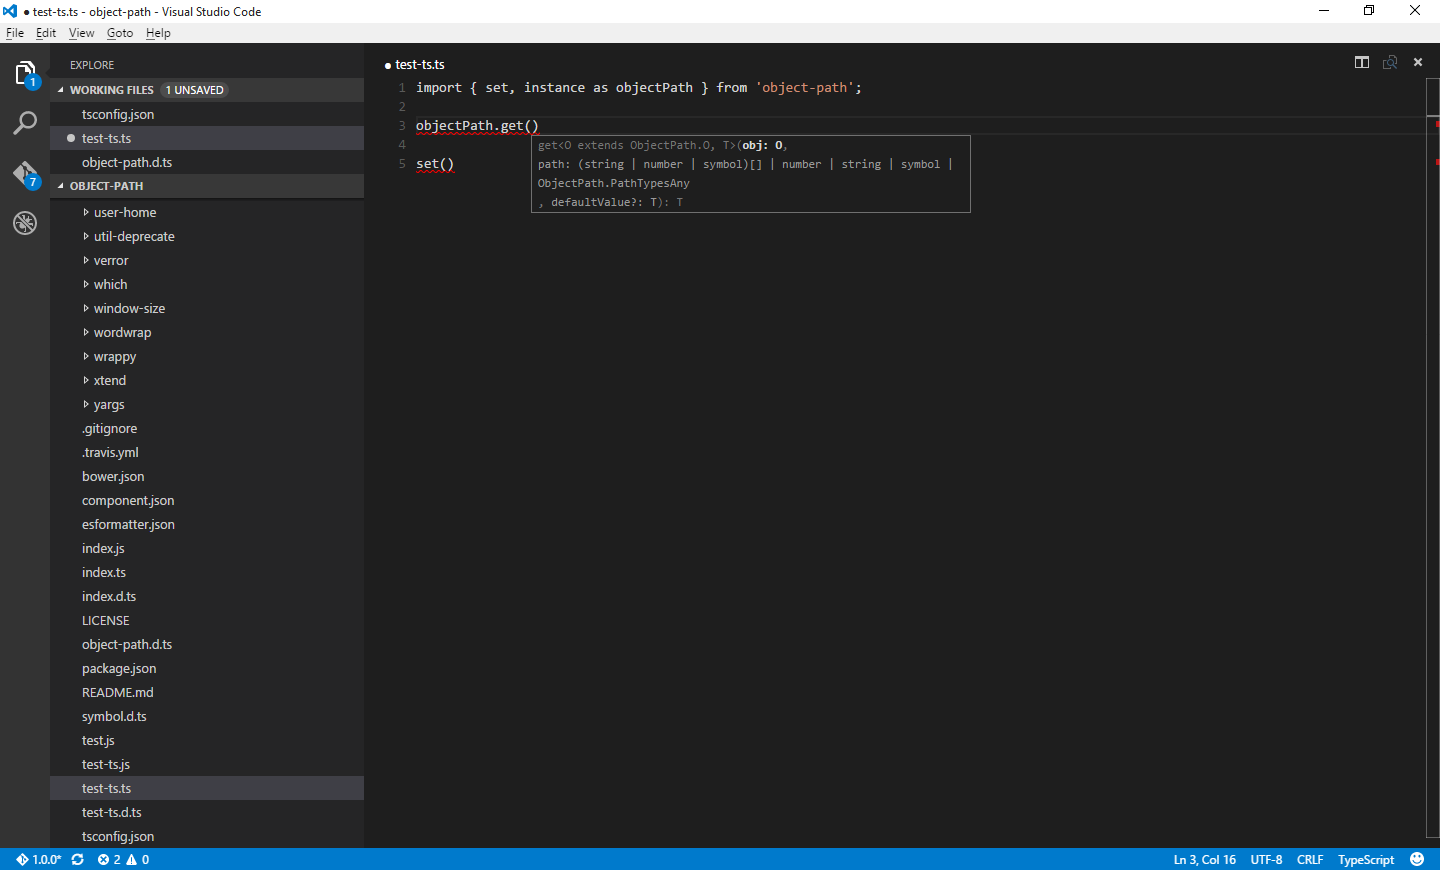Open the .travis.yml file

207,452
